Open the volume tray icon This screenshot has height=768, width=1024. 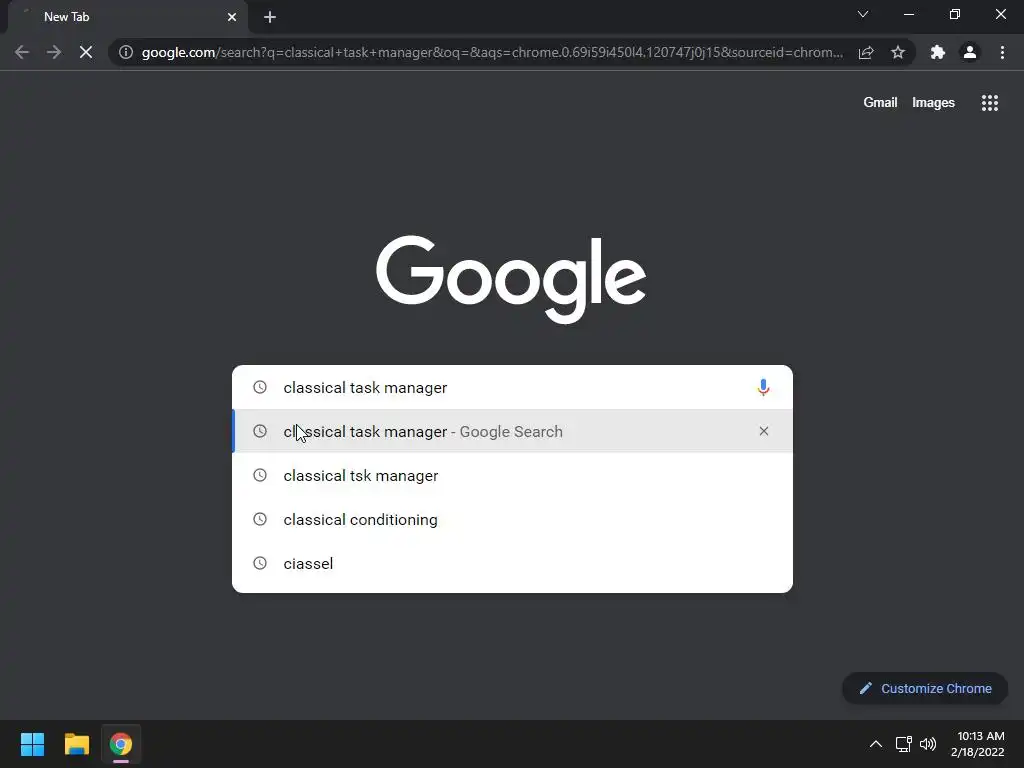click(927, 744)
